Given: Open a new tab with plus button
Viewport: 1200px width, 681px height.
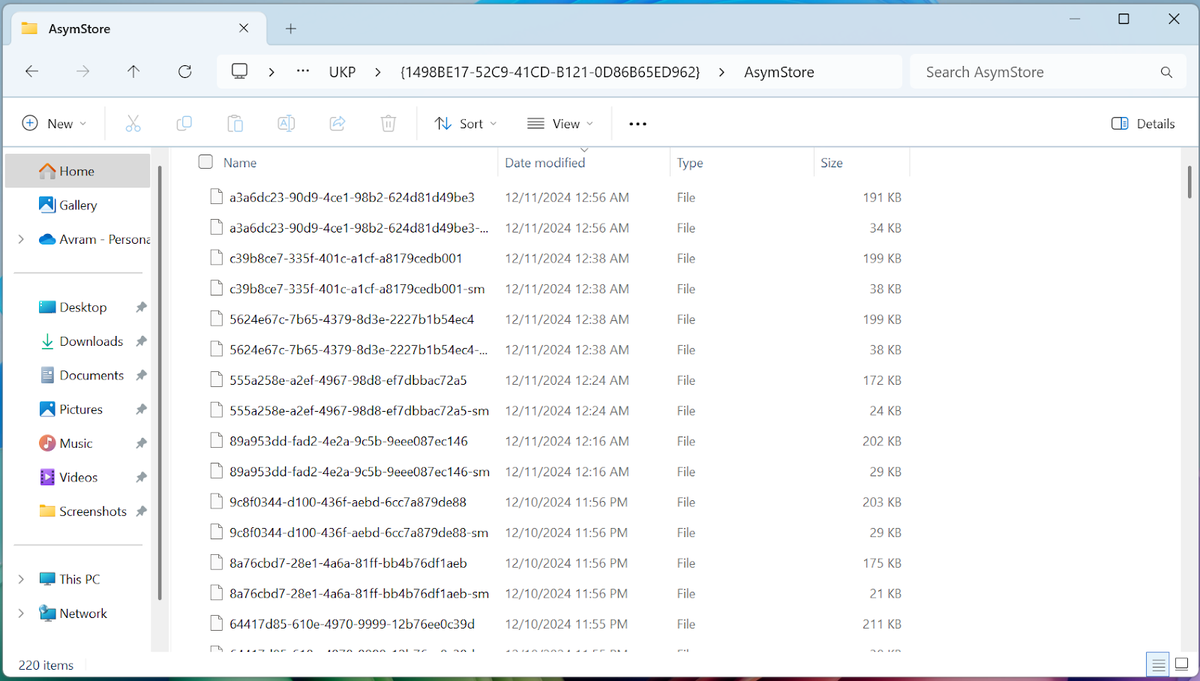Looking at the screenshot, I should tap(291, 29).
